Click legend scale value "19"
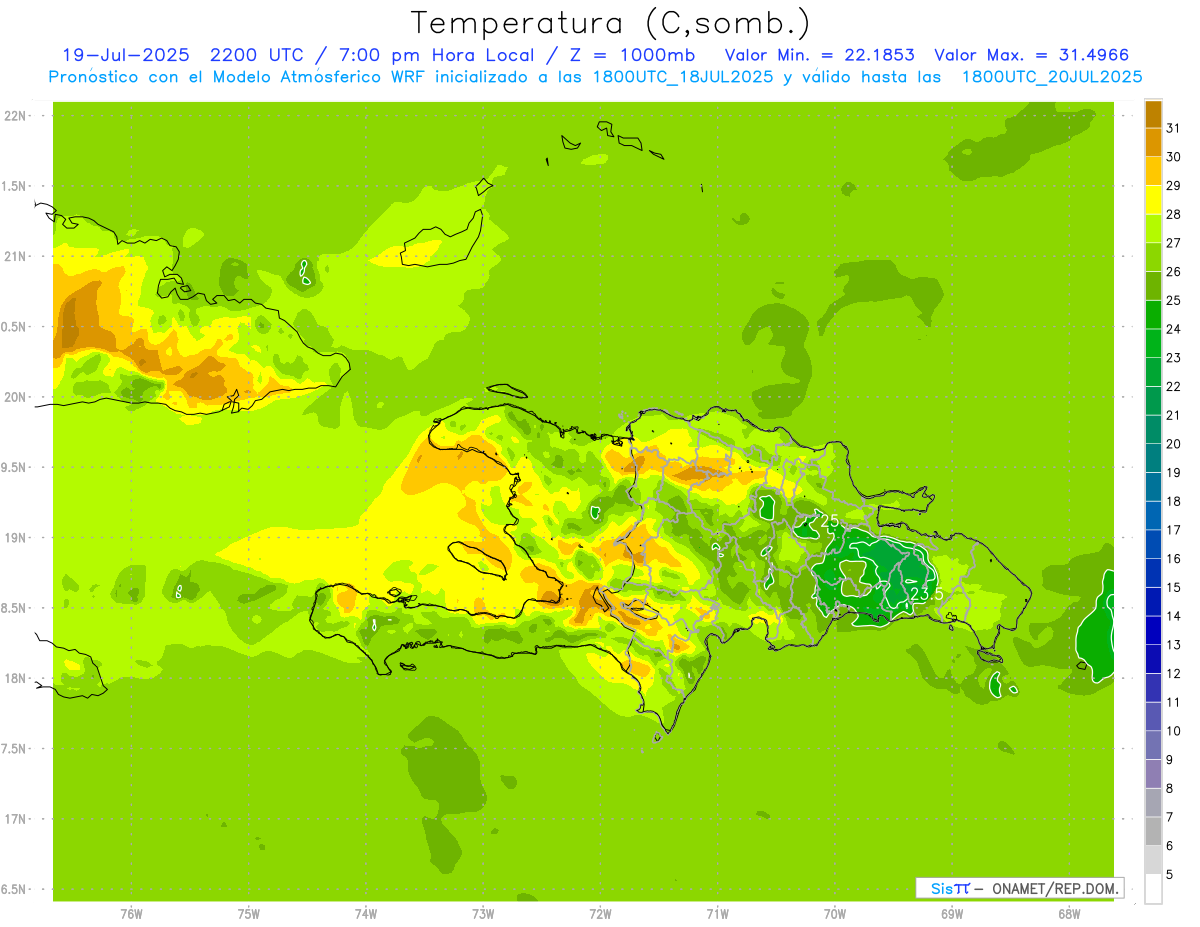Viewport: 1200px width, 927px height. coord(1174,472)
